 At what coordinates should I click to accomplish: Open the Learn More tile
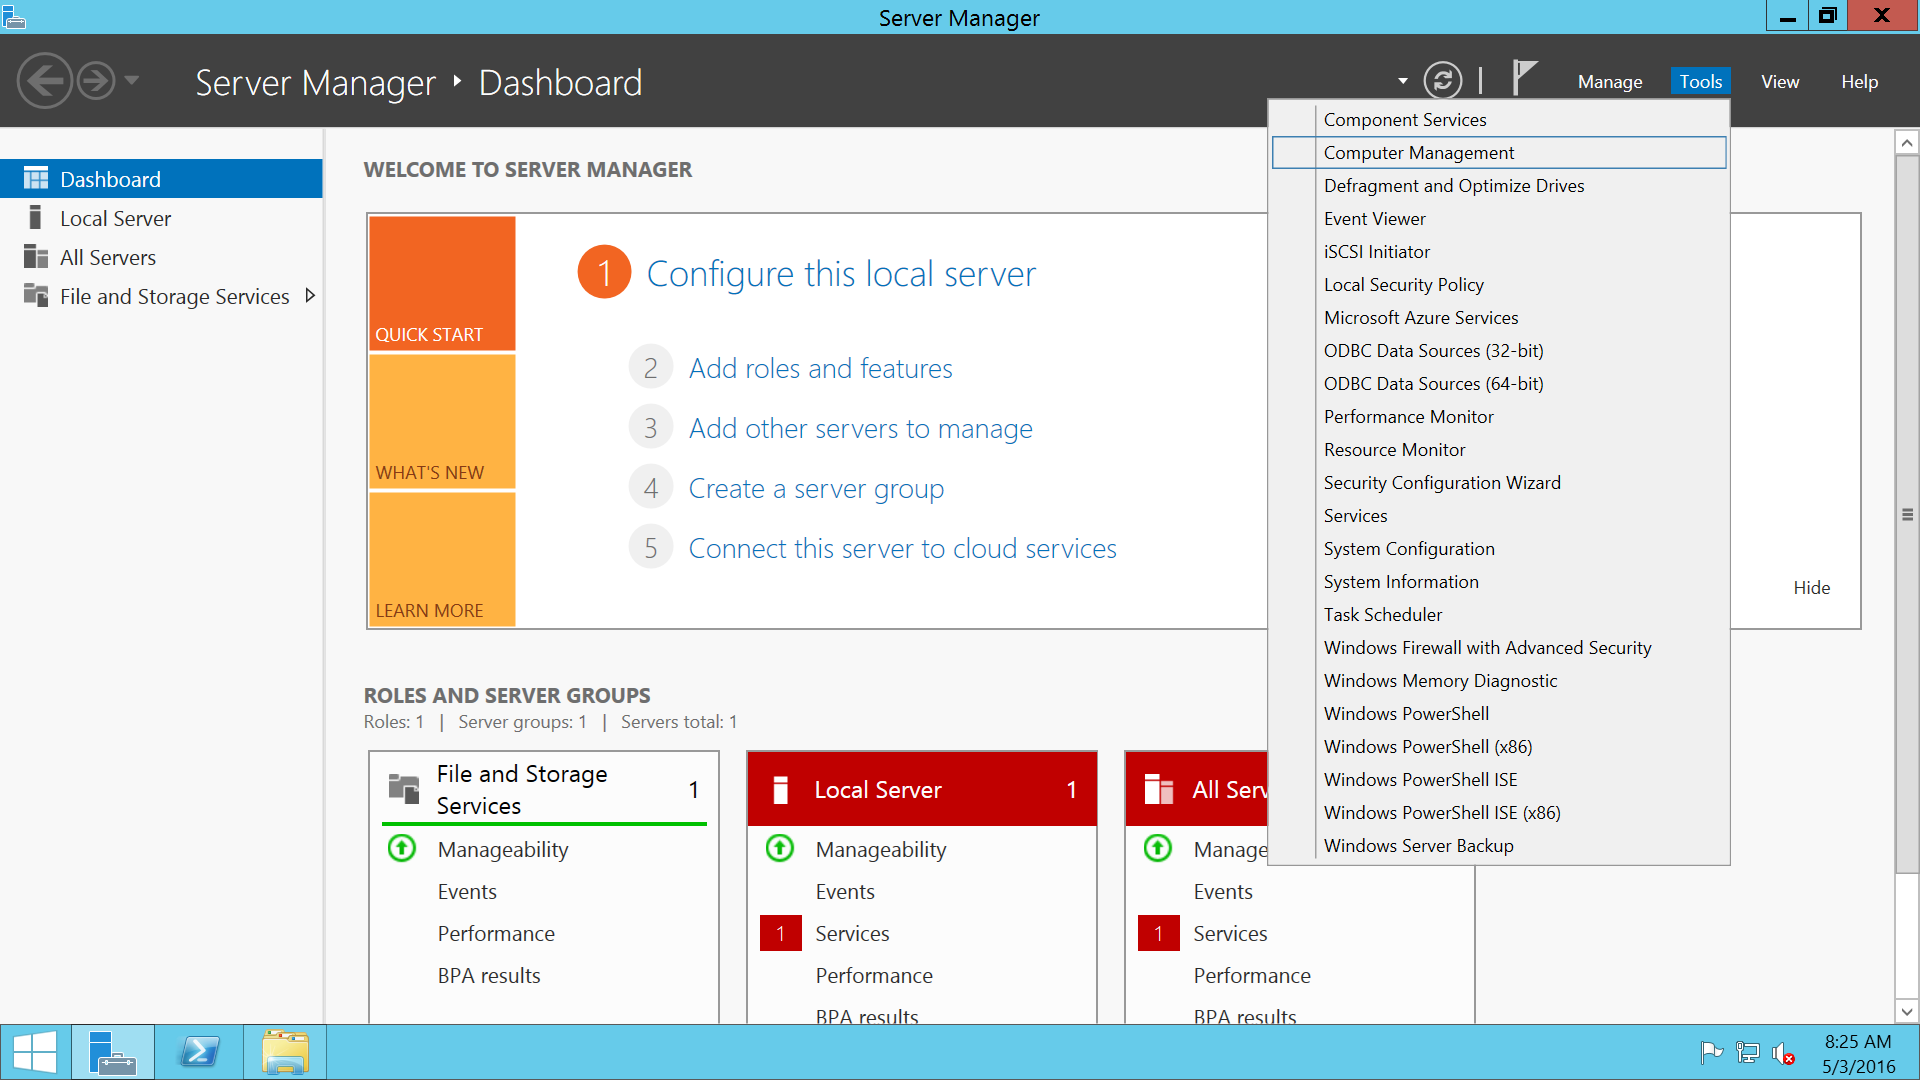[442, 559]
